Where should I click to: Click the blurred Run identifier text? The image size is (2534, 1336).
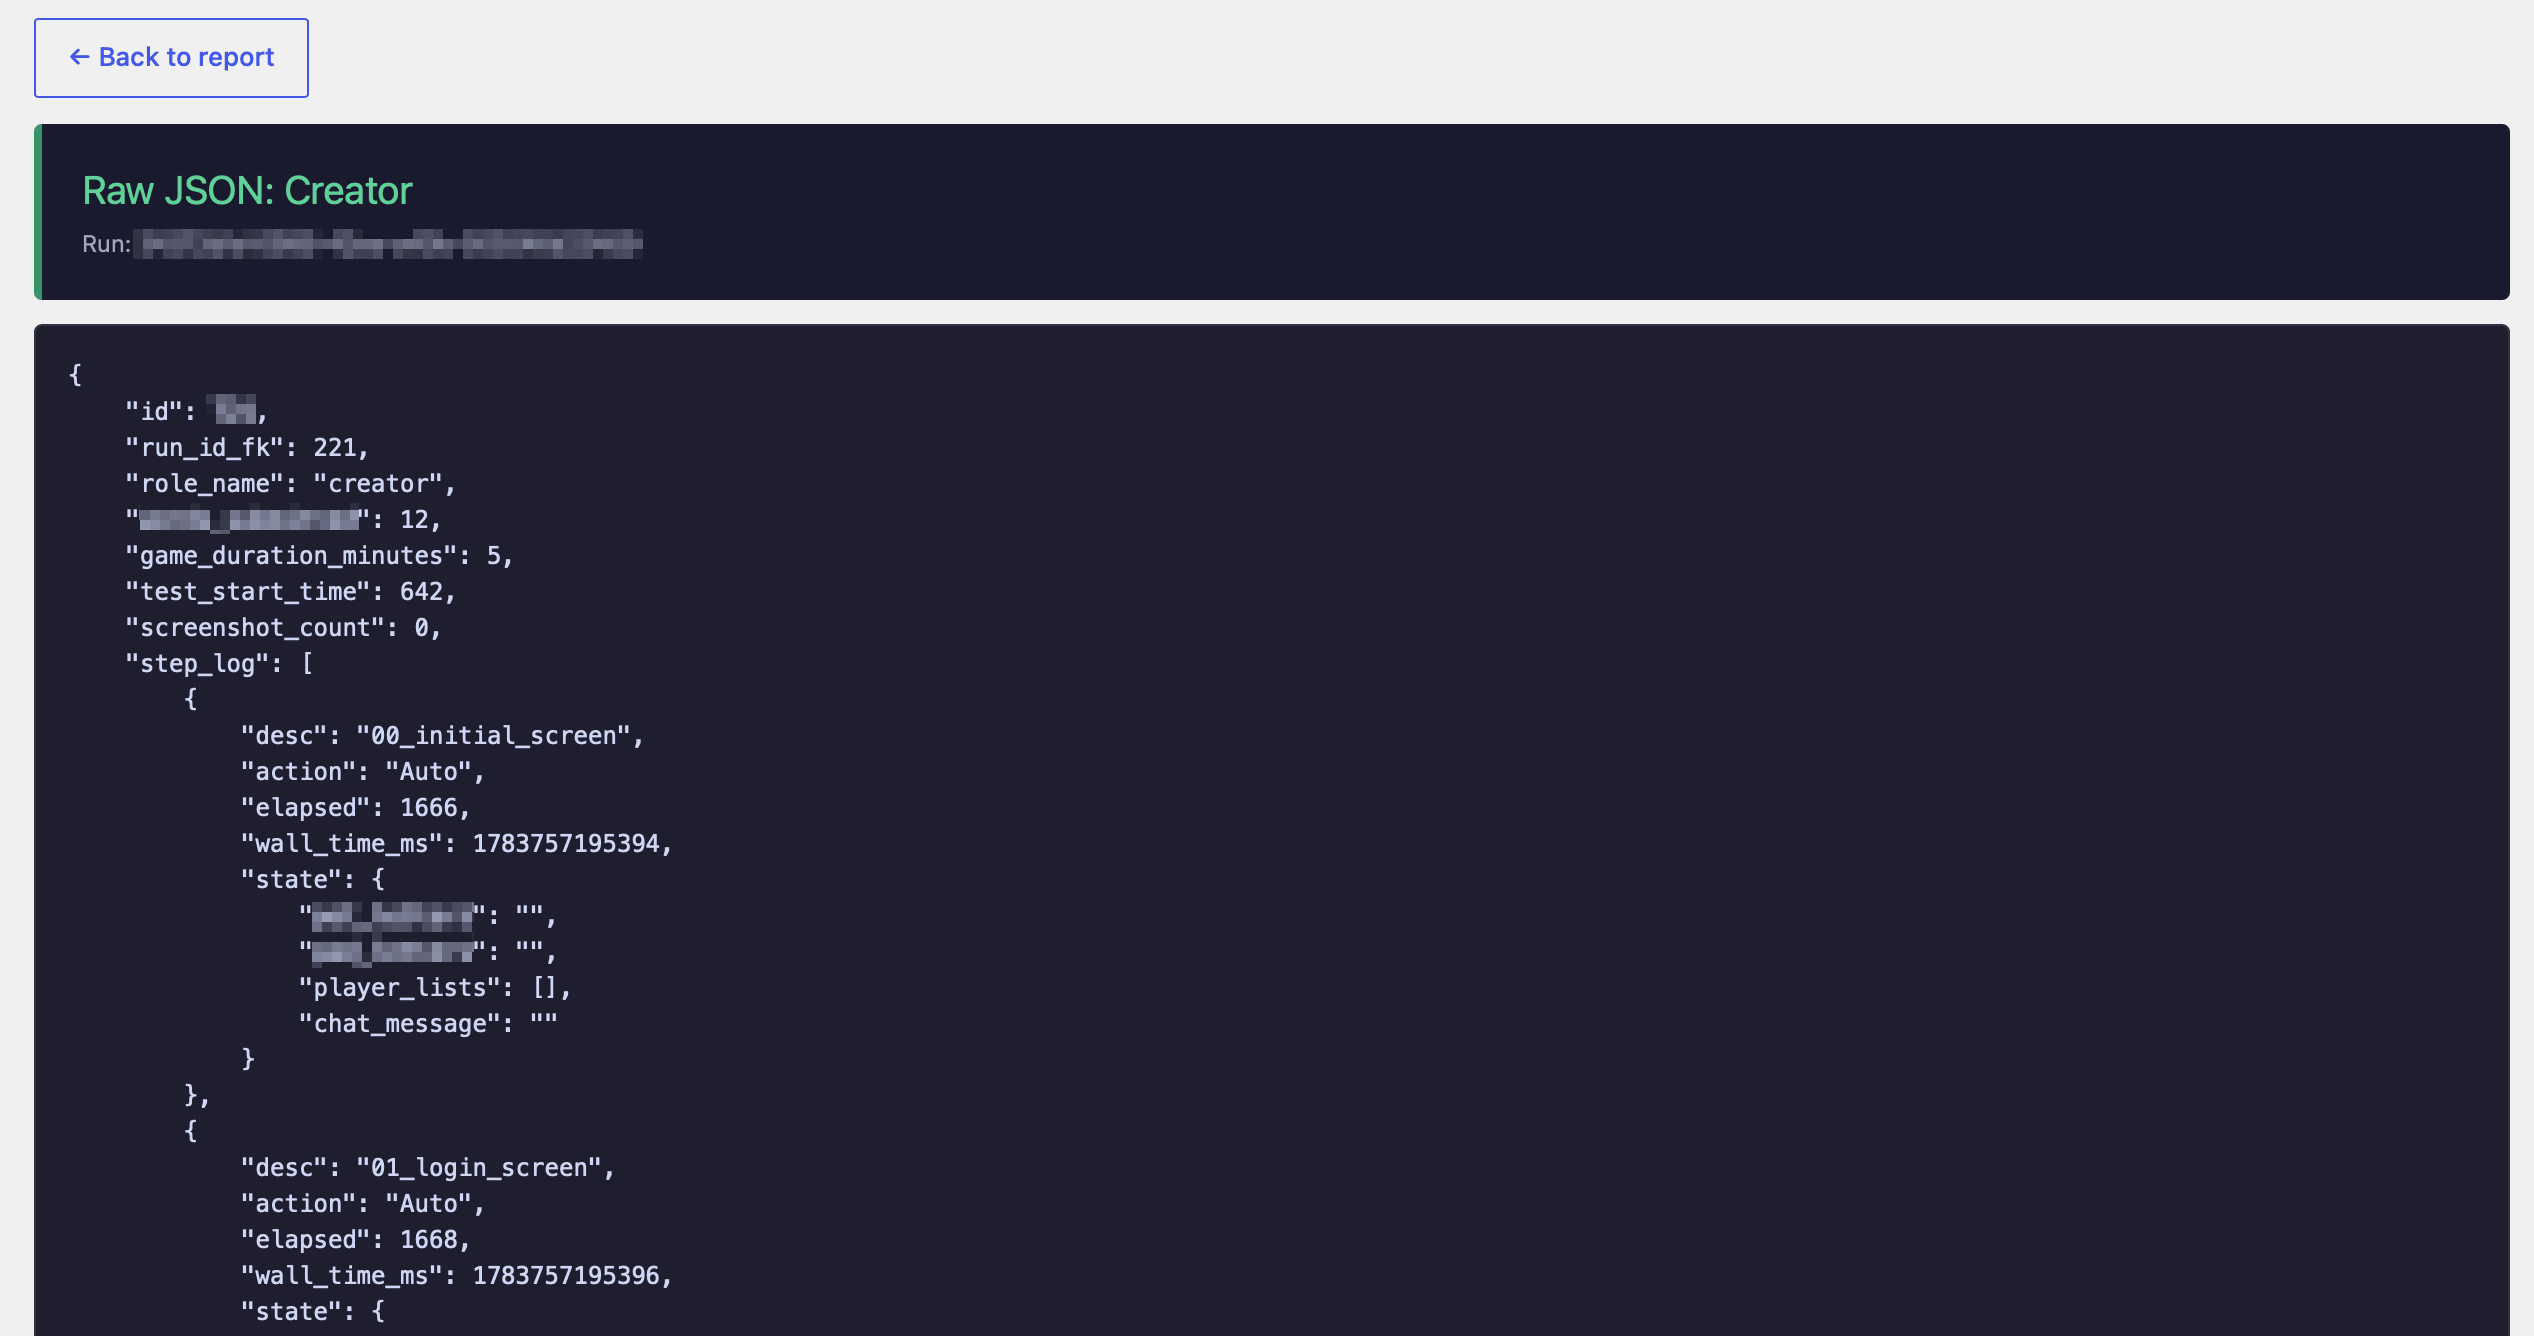[388, 244]
